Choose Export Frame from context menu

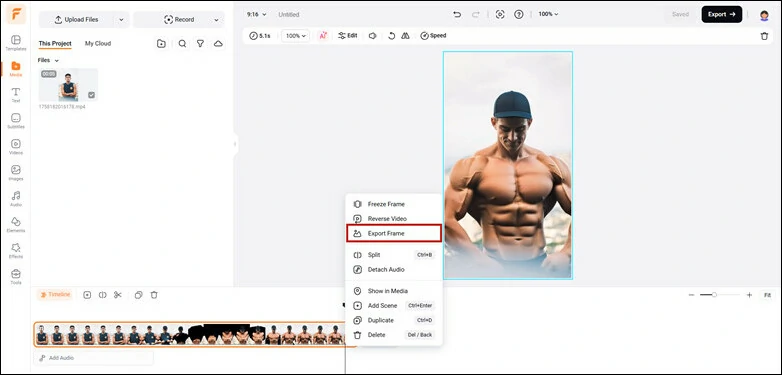(393, 233)
